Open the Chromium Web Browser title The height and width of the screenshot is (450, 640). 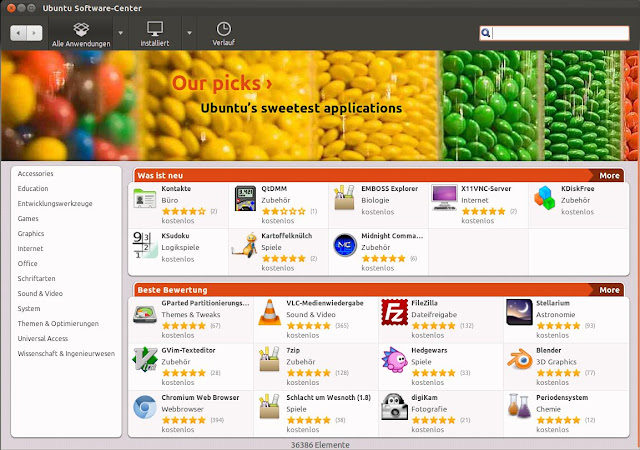(200, 397)
